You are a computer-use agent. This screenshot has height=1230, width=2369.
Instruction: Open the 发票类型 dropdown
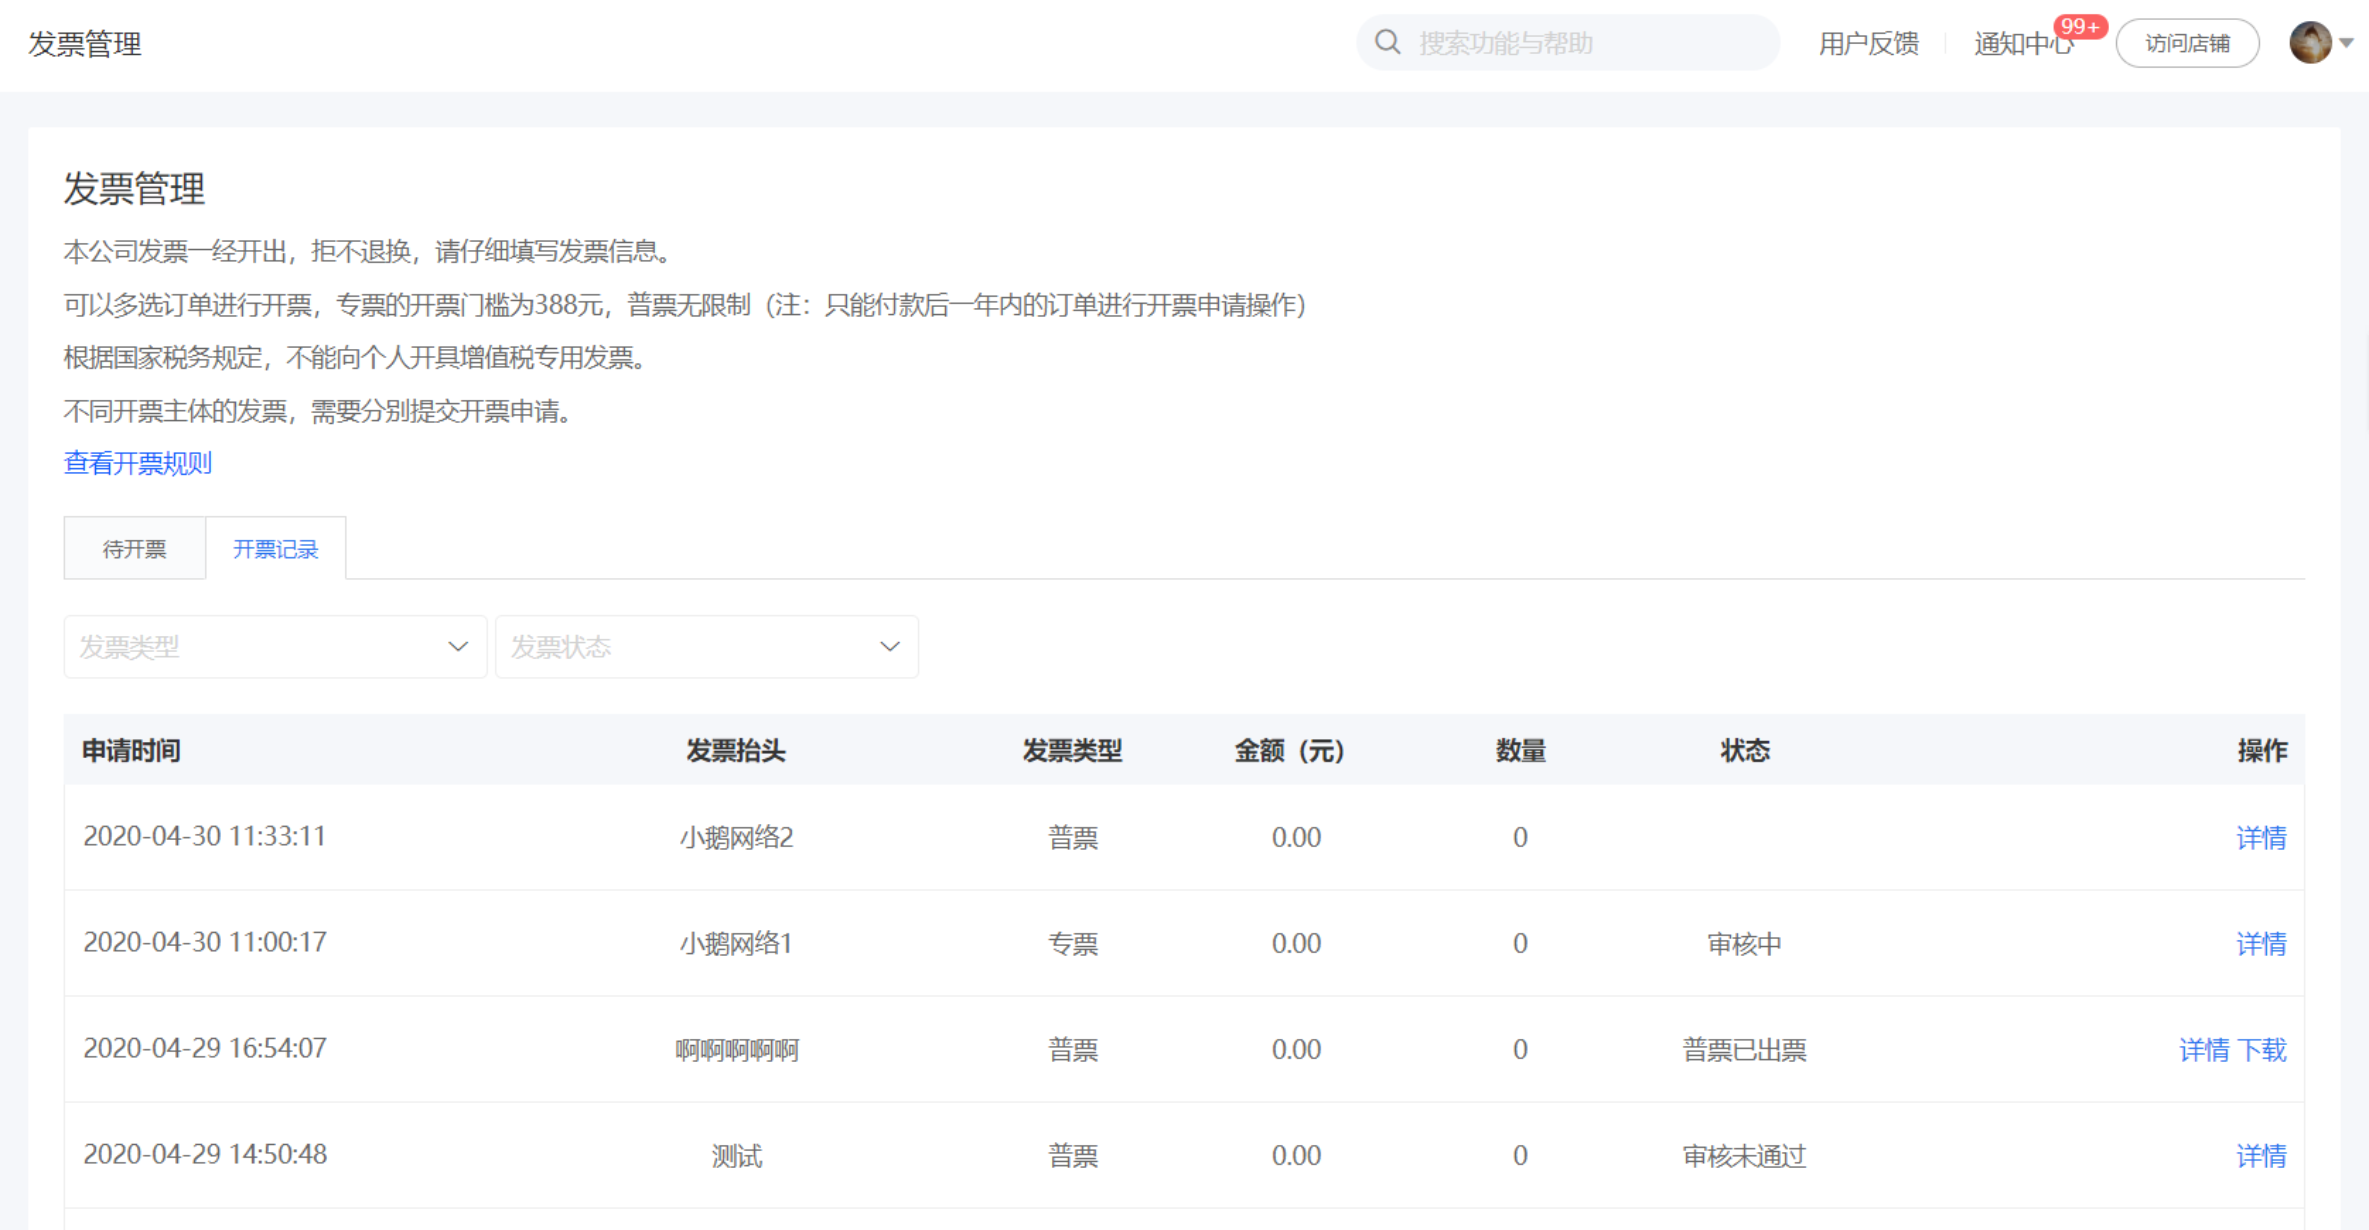pos(275,647)
